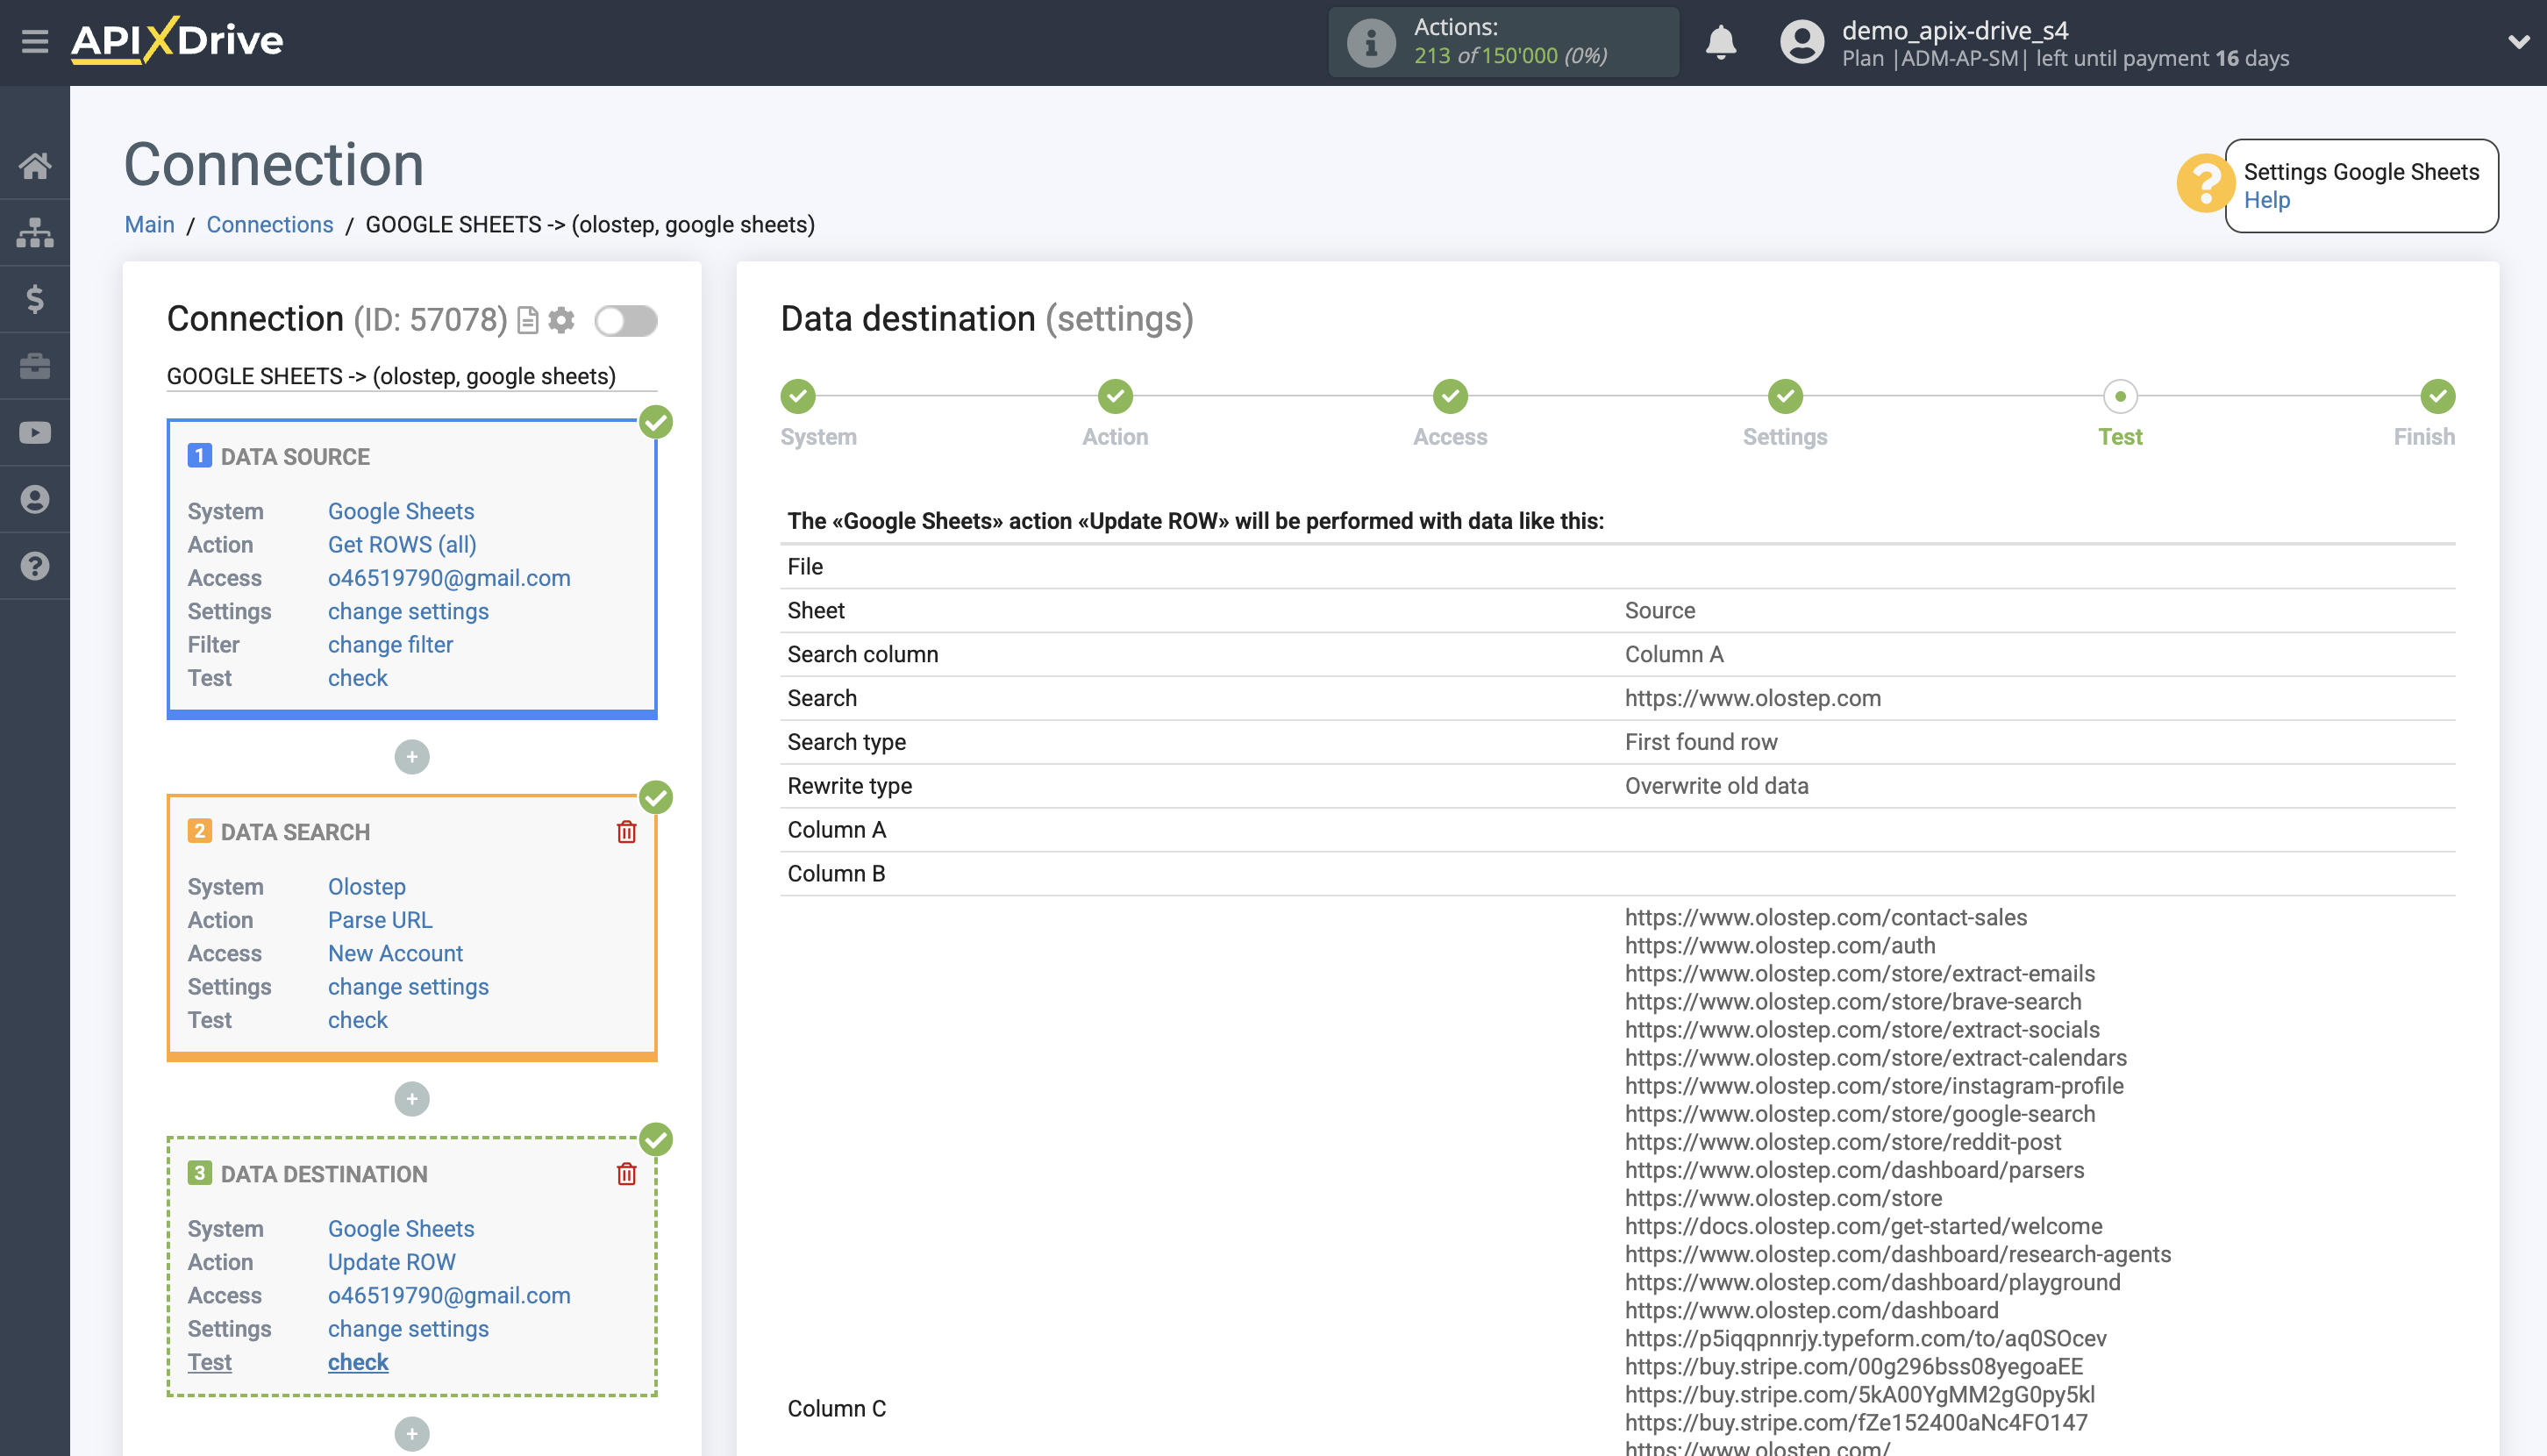
Task: Open the gear settings icon next to Connection ID
Action: pos(562,321)
